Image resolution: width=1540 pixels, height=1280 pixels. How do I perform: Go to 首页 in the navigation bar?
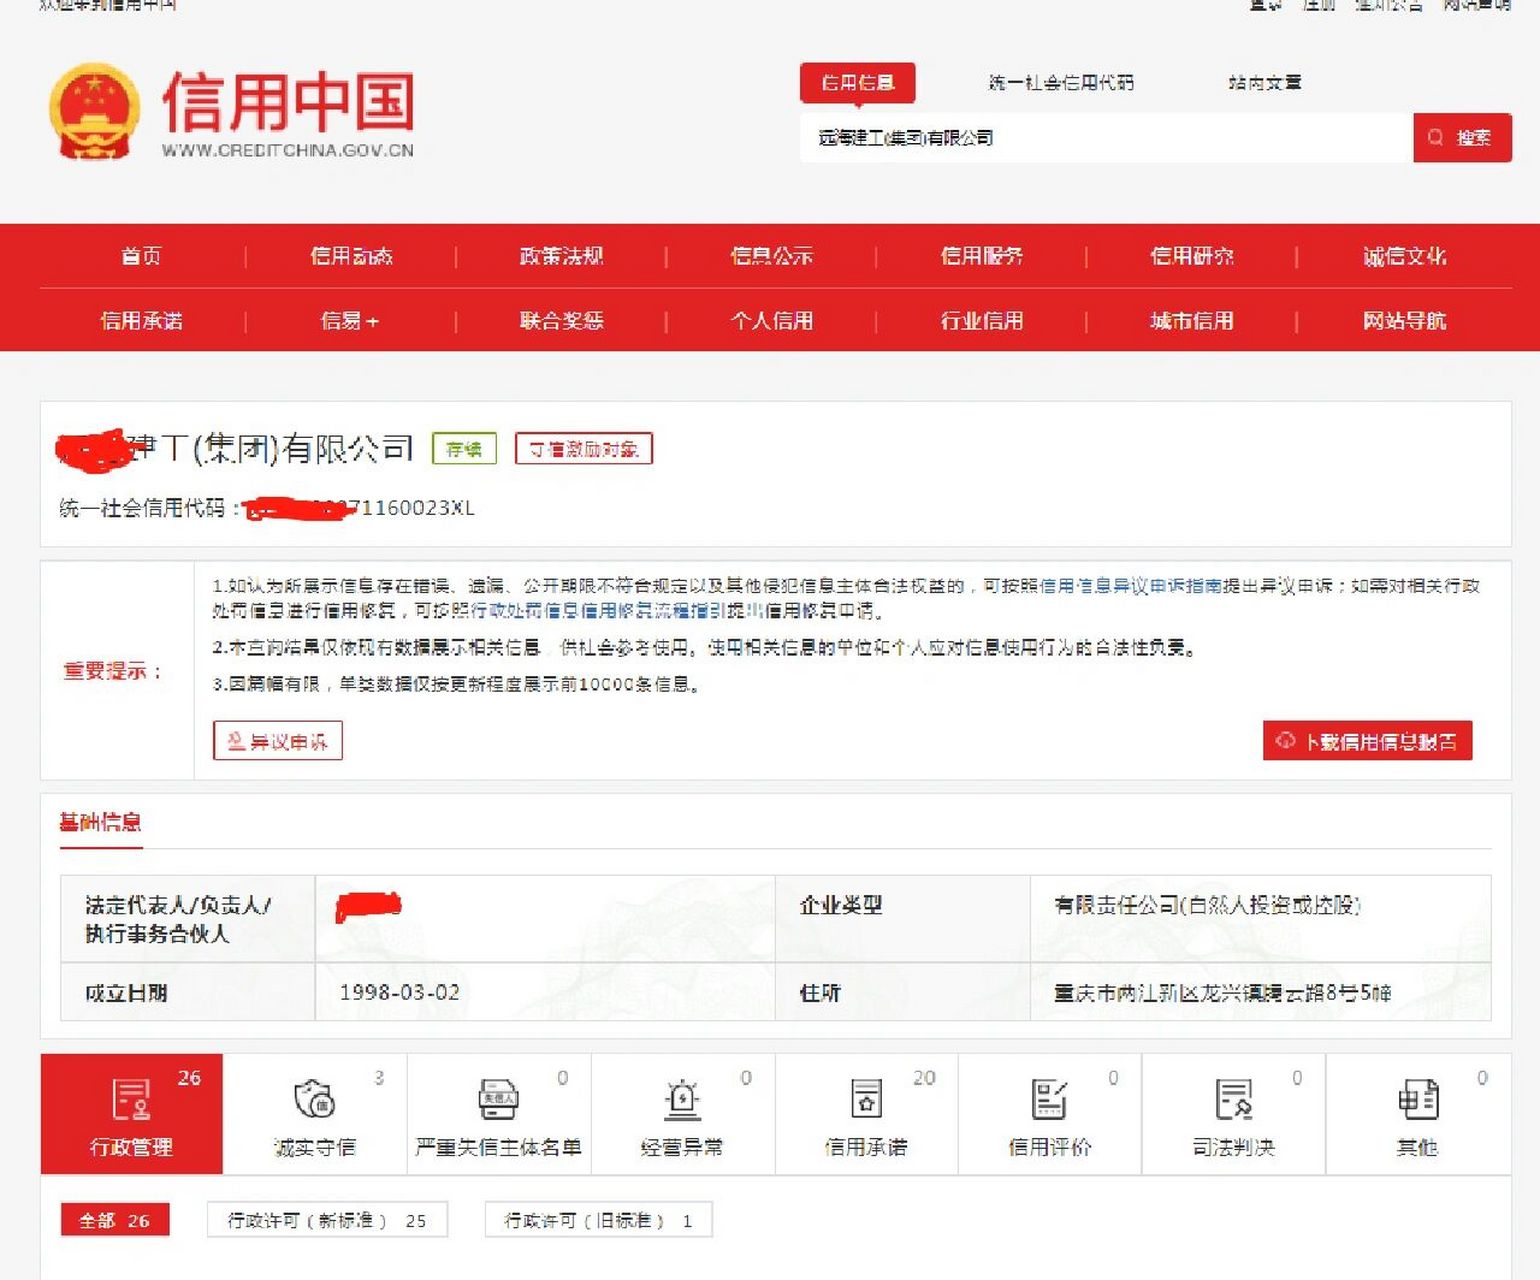[141, 256]
